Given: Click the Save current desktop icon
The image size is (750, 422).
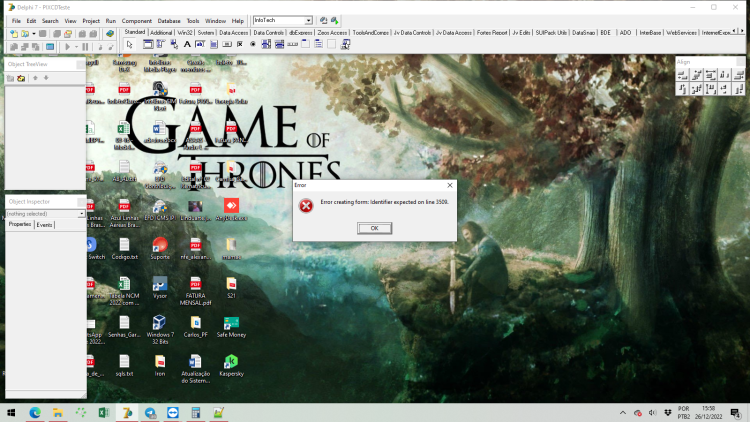Looking at the screenshot, I should pos(323,21).
